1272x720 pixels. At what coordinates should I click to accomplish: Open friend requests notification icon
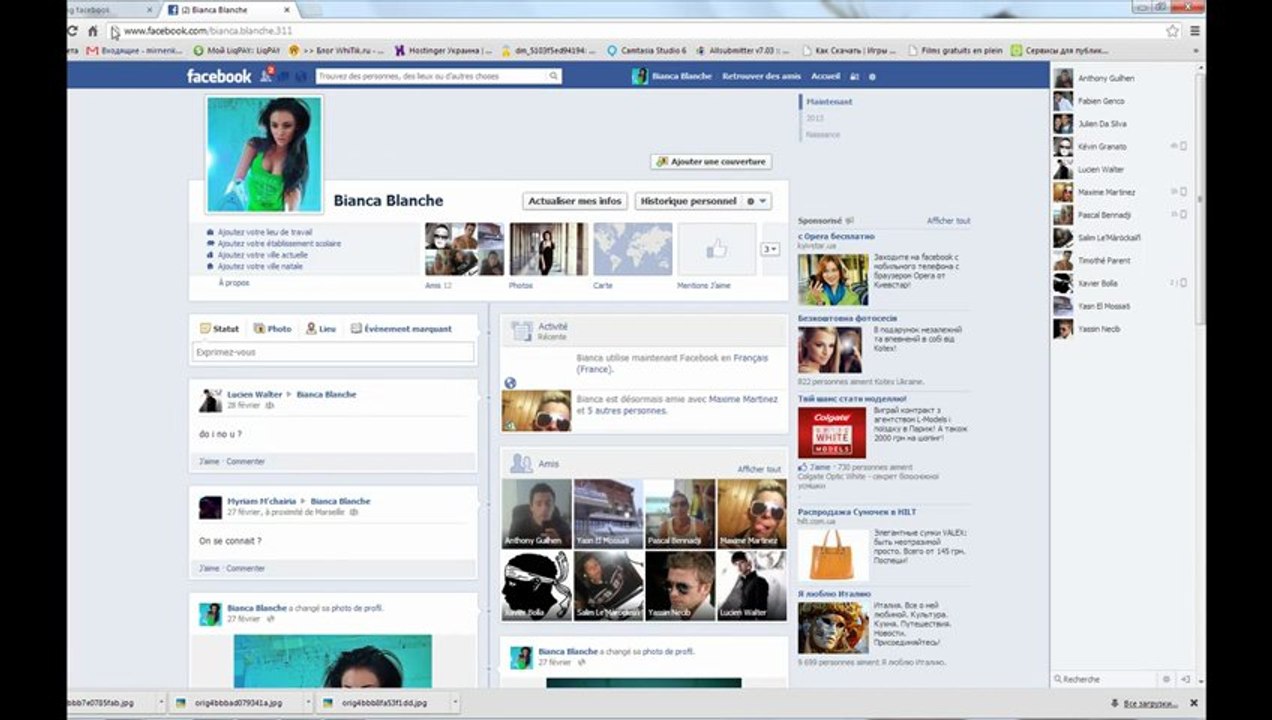266,76
